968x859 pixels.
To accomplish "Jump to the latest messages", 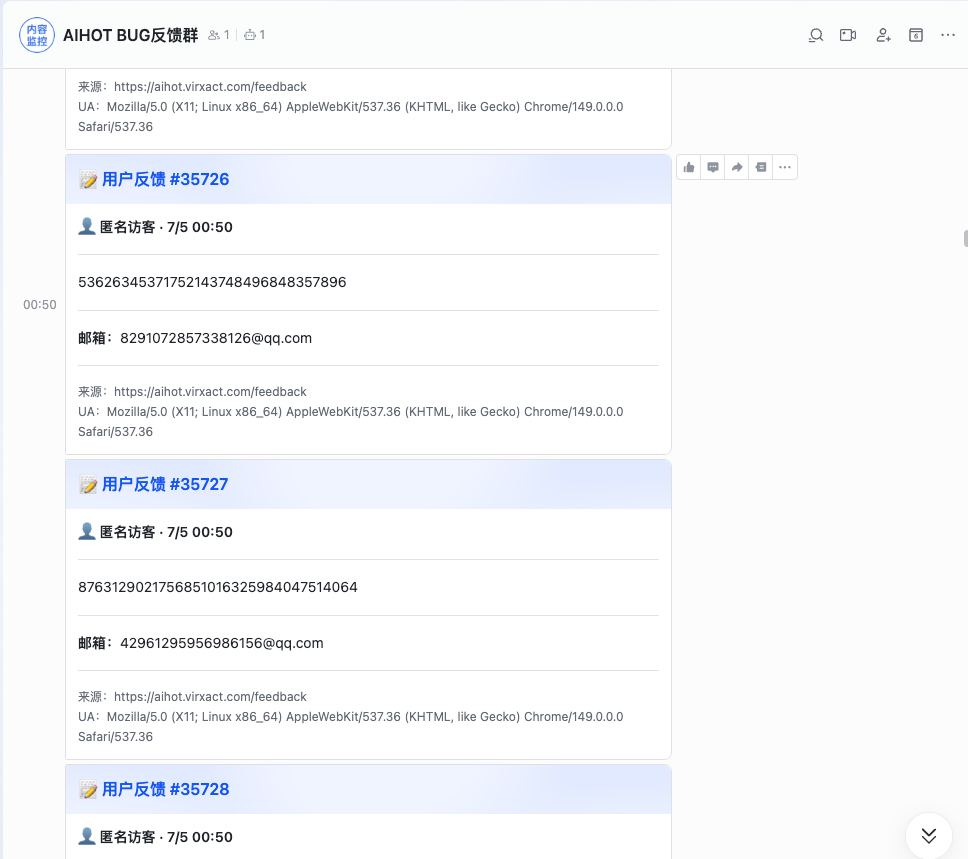I will (x=929, y=836).
